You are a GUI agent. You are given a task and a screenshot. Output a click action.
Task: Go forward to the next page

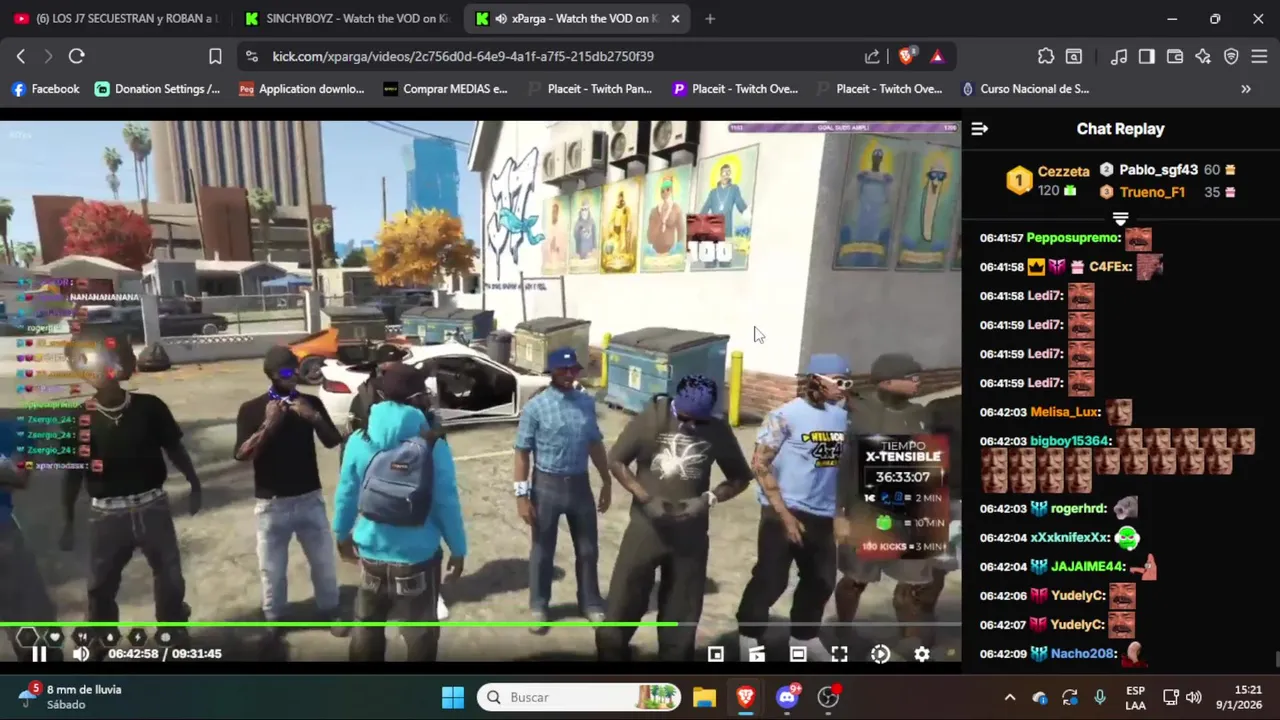(48, 57)
